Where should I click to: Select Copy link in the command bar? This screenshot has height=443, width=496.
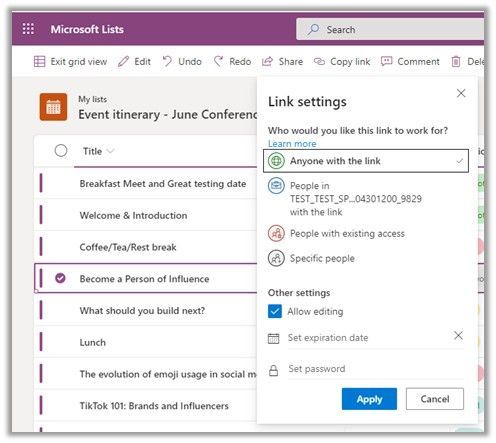click(x=342, y=61)
